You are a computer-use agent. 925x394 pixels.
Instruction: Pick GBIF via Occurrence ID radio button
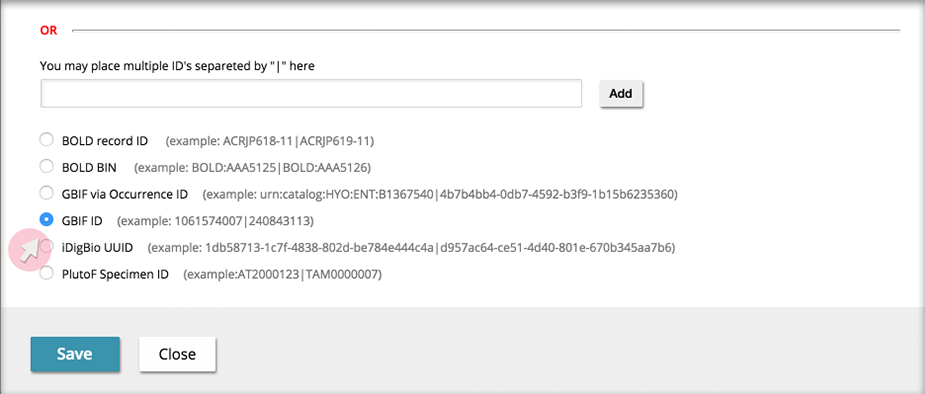46,193
